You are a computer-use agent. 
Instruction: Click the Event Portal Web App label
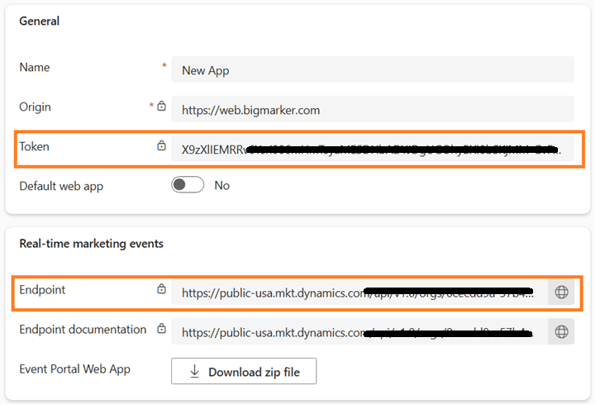click(75, 369)
